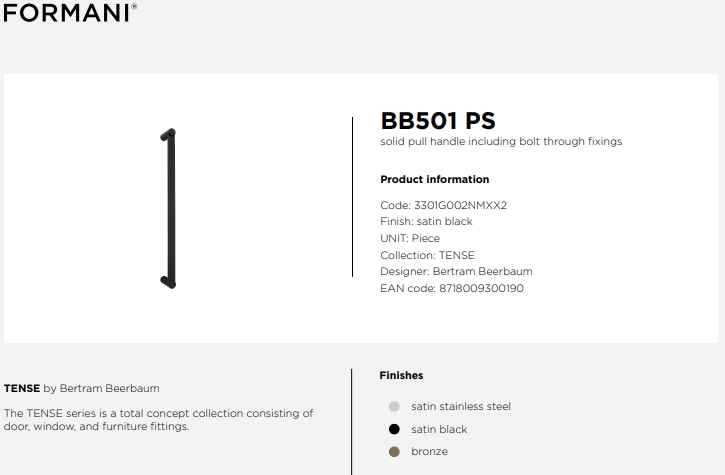Click the Finish: satin black line
This screenshot has height=475, width=725.
coord(426,222)
